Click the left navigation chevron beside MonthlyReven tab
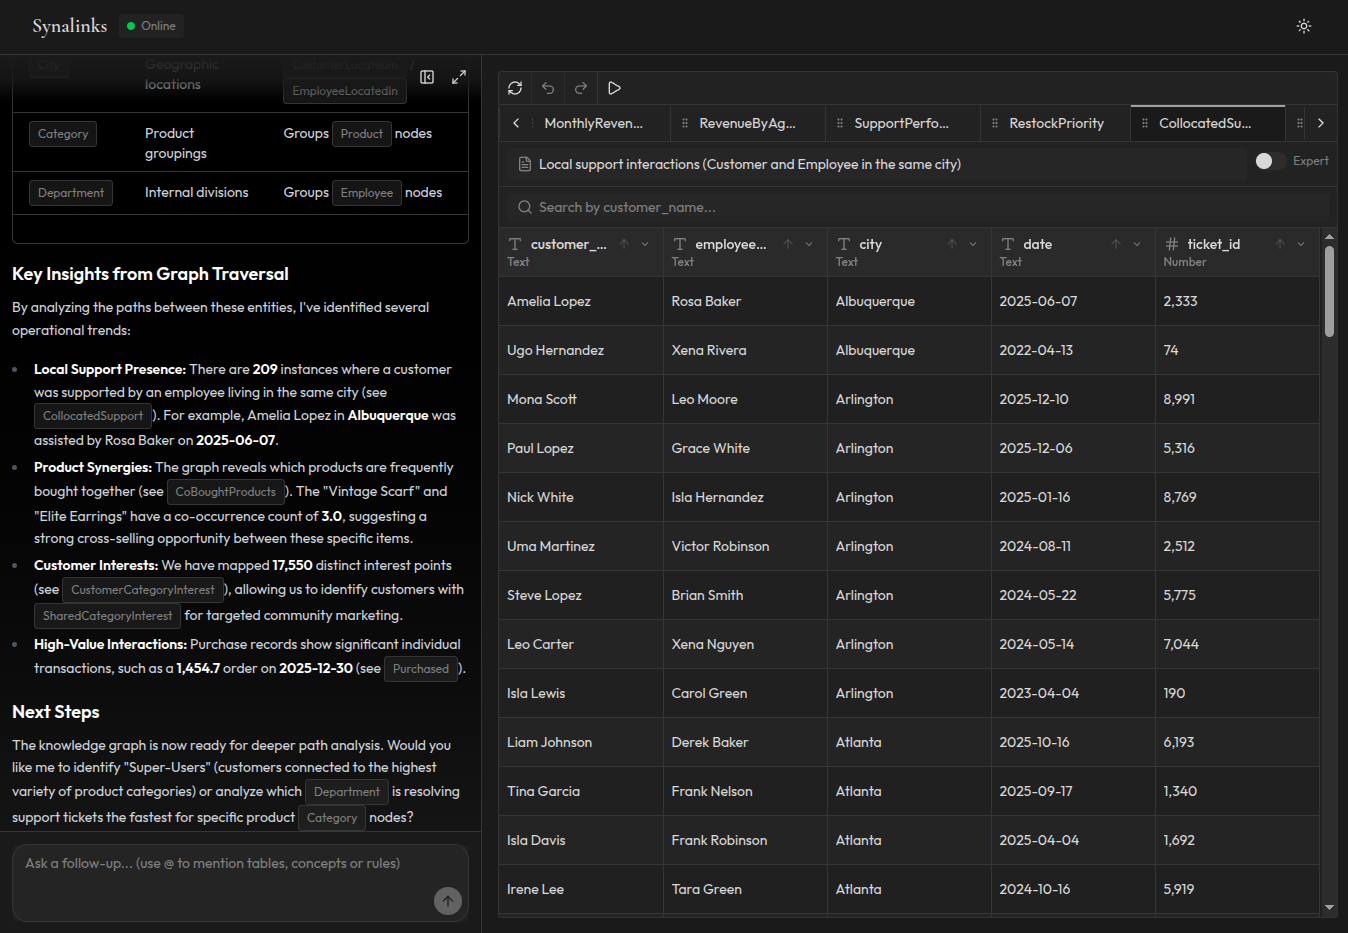The width and height of the screenshot is (1348, 933). [x=516, y=122]
